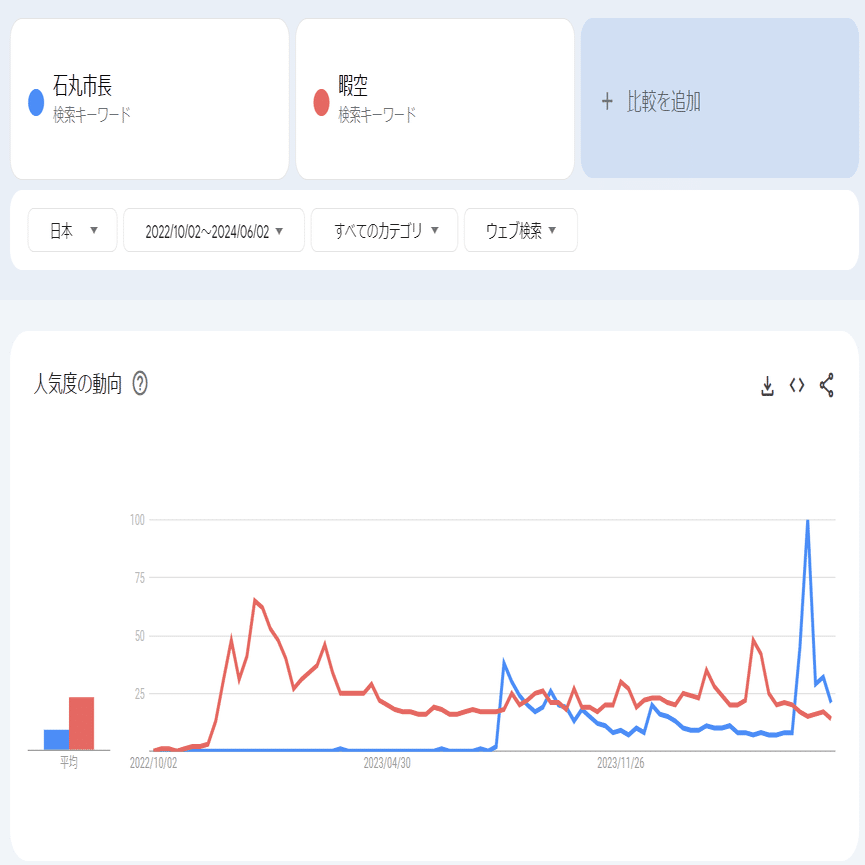
Task: Click the red average bar
Action: 82,723
